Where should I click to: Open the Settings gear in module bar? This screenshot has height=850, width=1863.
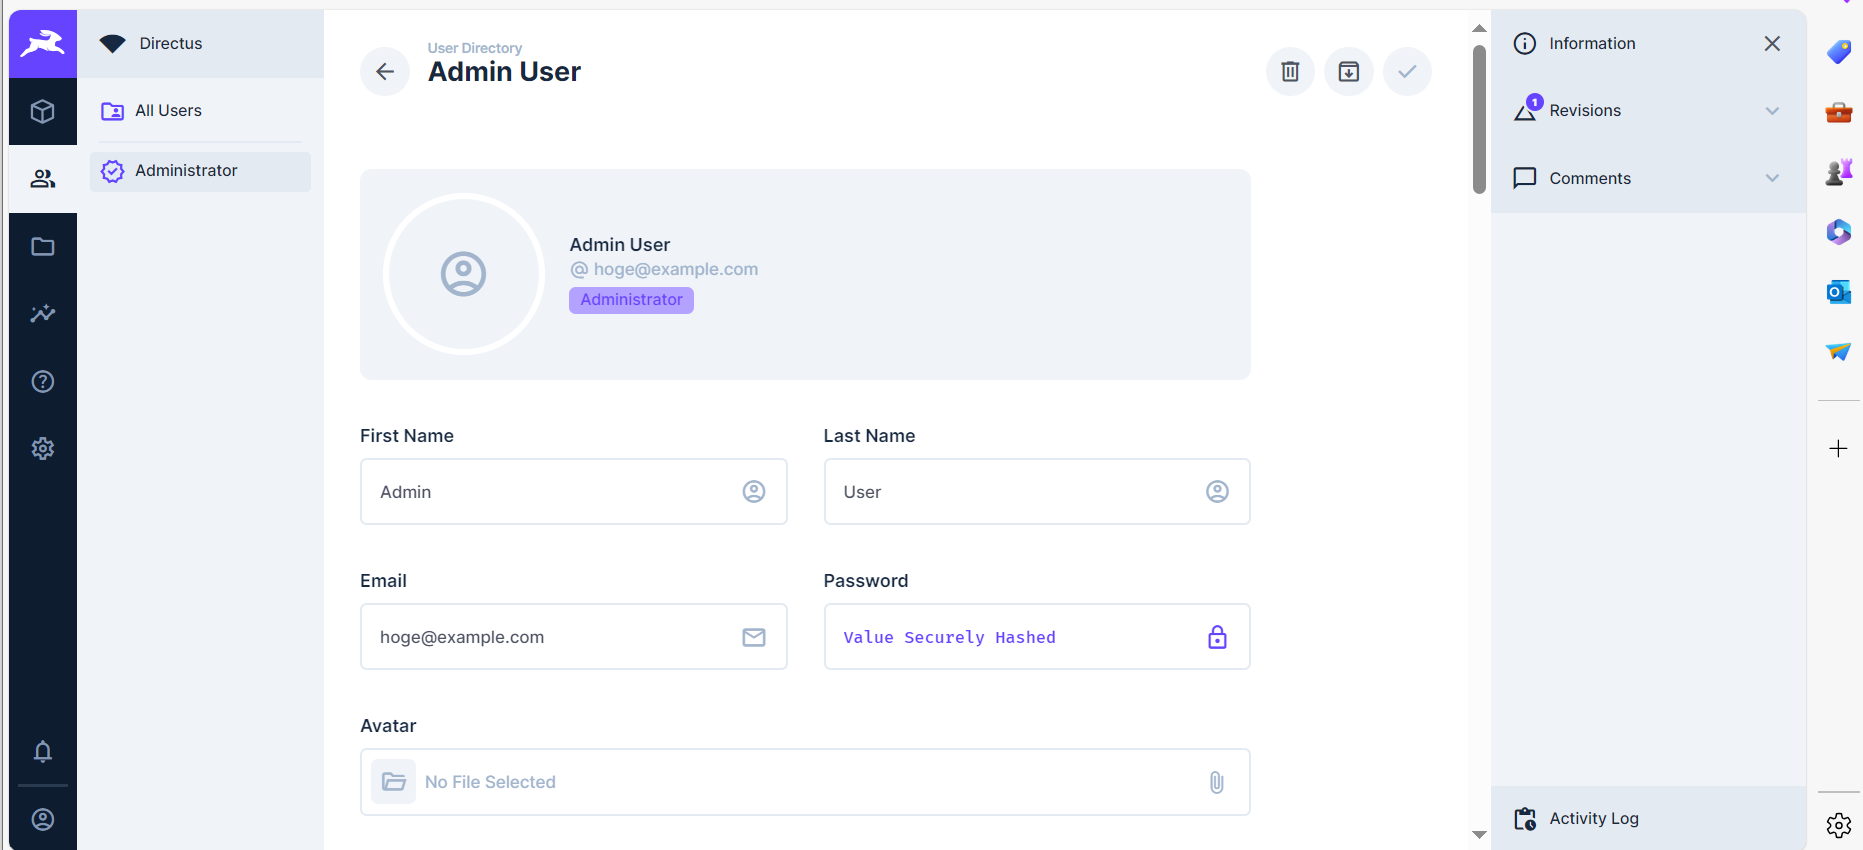(43, 448)
